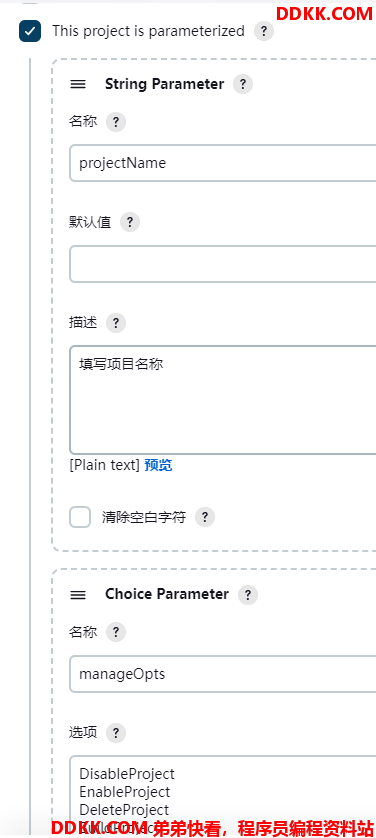Image resolution: width=376 pixels, height=838 pixels.
Task: Click the manageOpts name input field
Action: tap(223, 674)
